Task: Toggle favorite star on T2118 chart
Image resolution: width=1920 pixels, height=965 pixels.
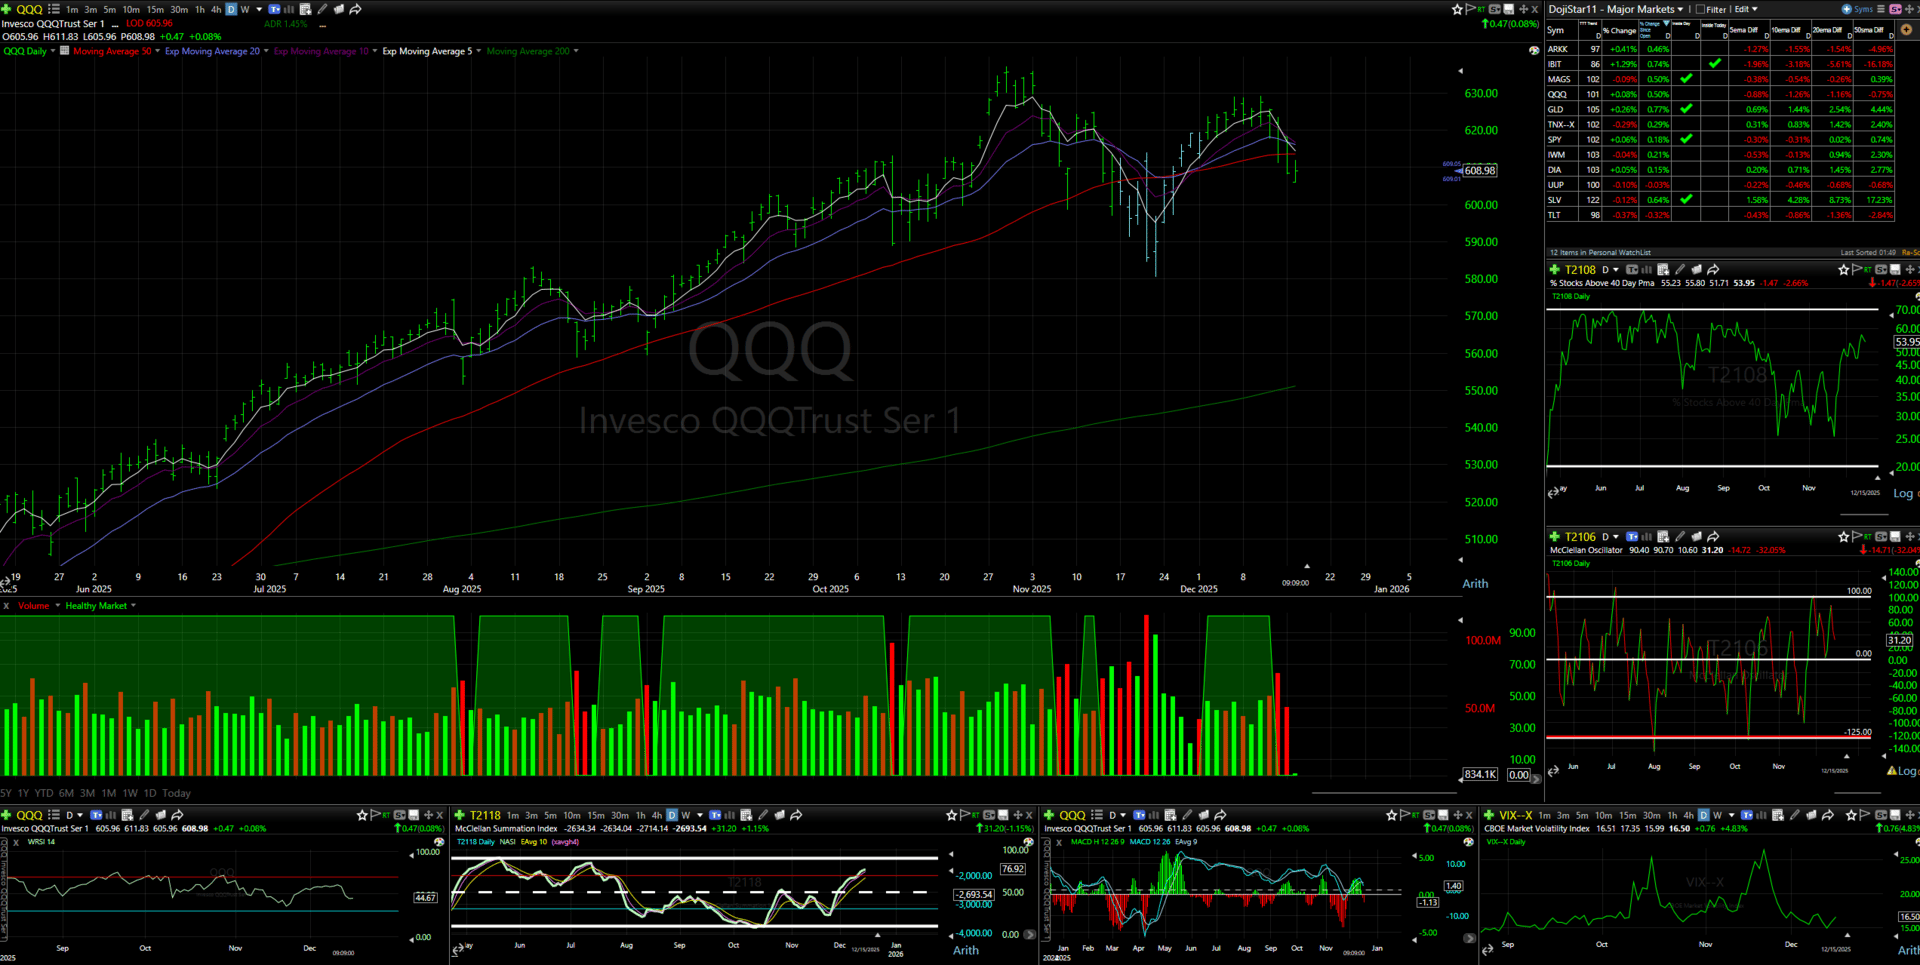Action: 952,815
